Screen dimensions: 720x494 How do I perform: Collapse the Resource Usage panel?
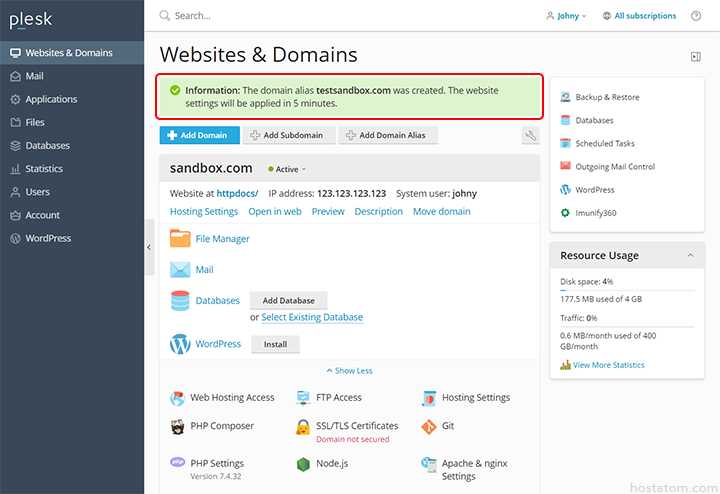689,256
